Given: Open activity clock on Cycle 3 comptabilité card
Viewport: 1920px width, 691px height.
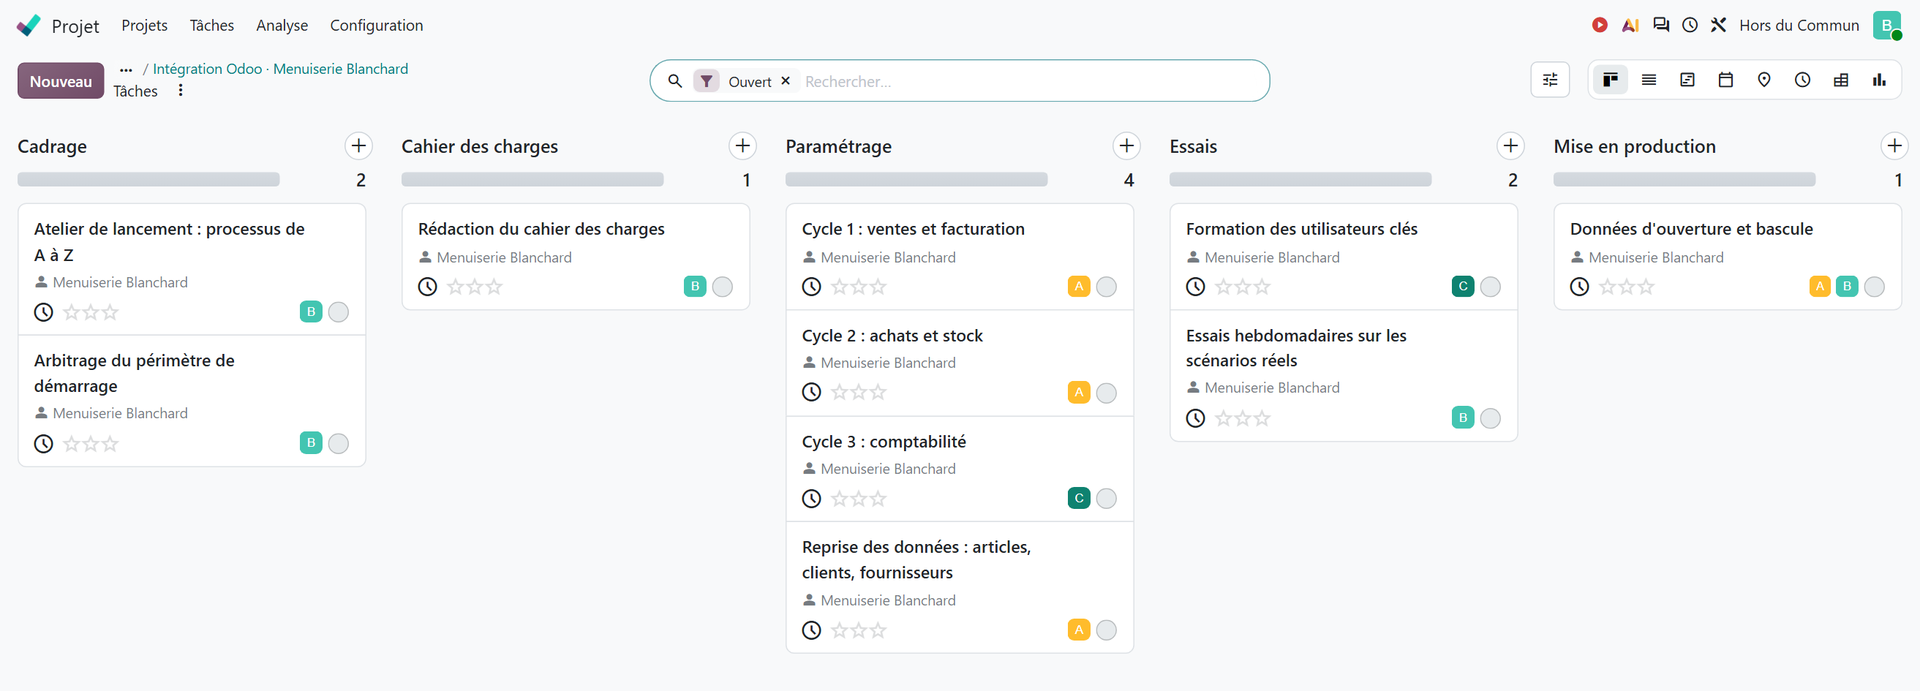Looking at the screenshot, I should pos(812,498).
